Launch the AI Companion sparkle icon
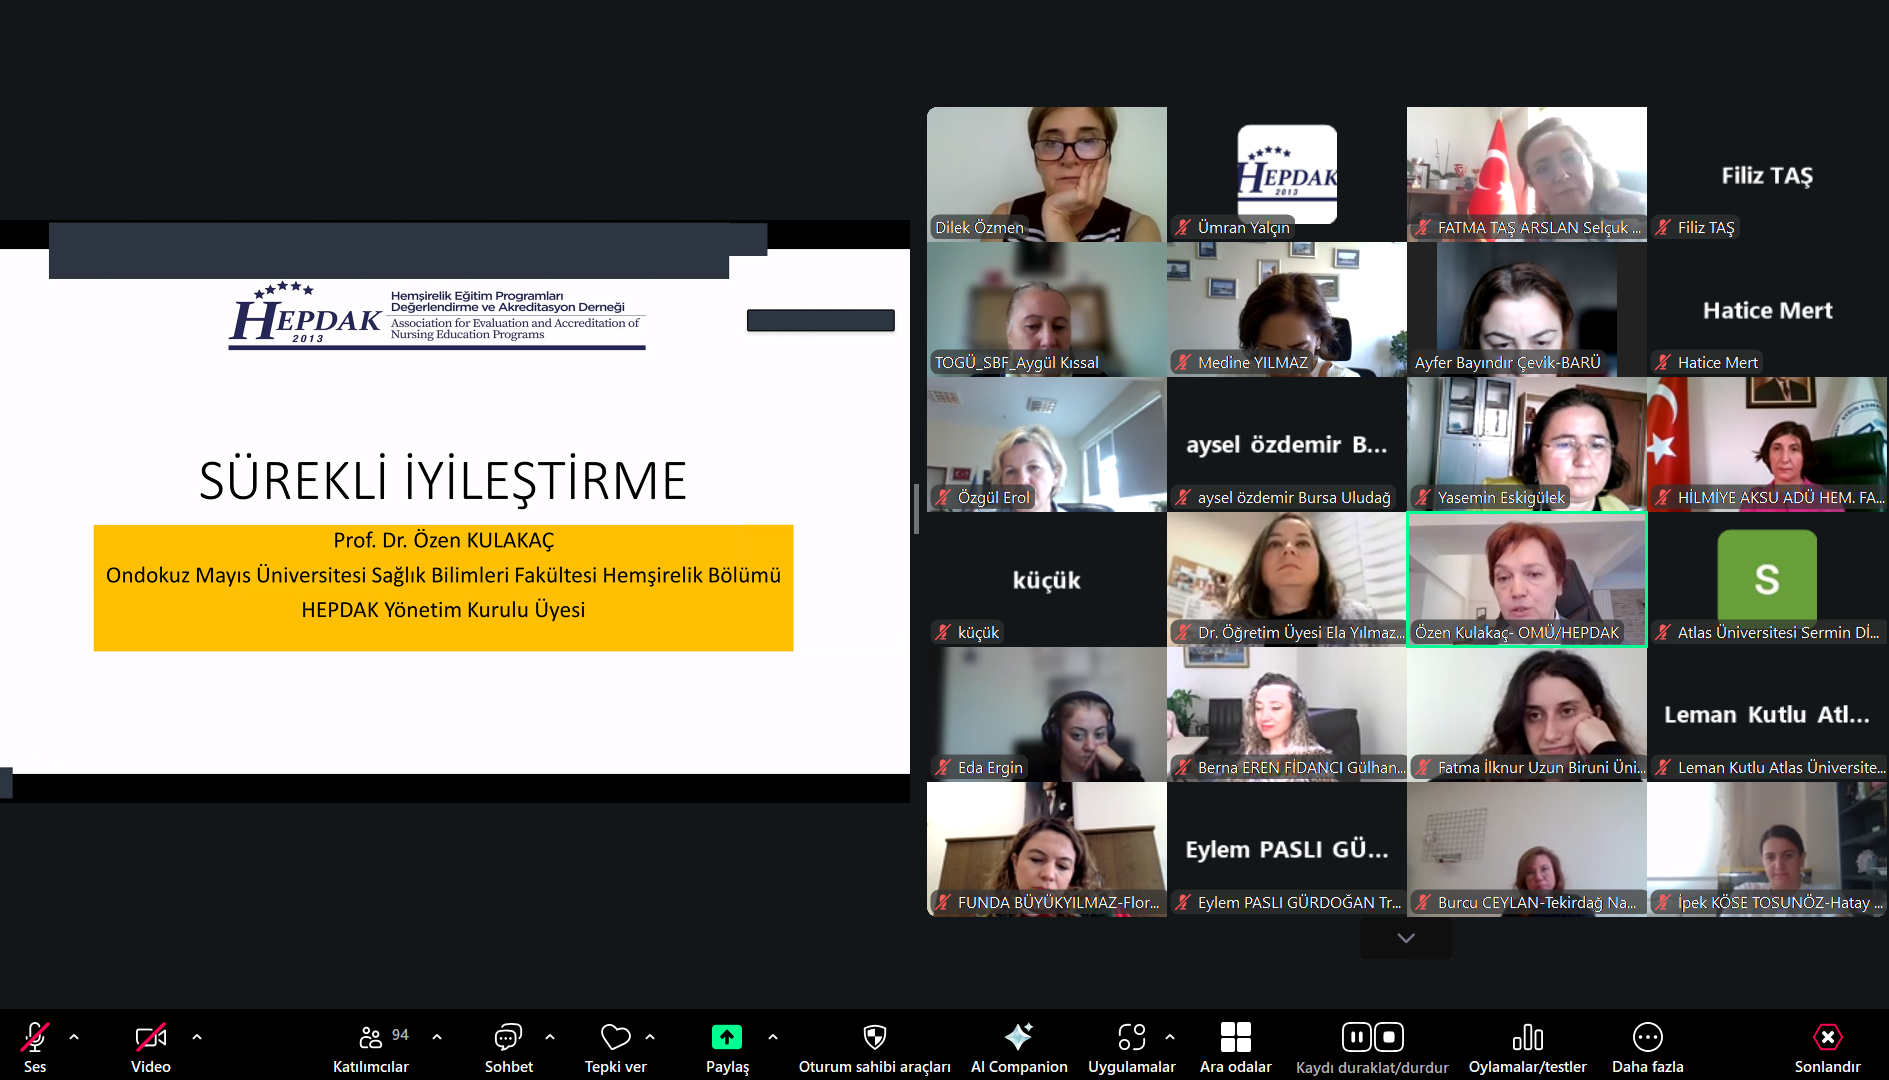1889x1080 pixels. click(1018, 1037)
